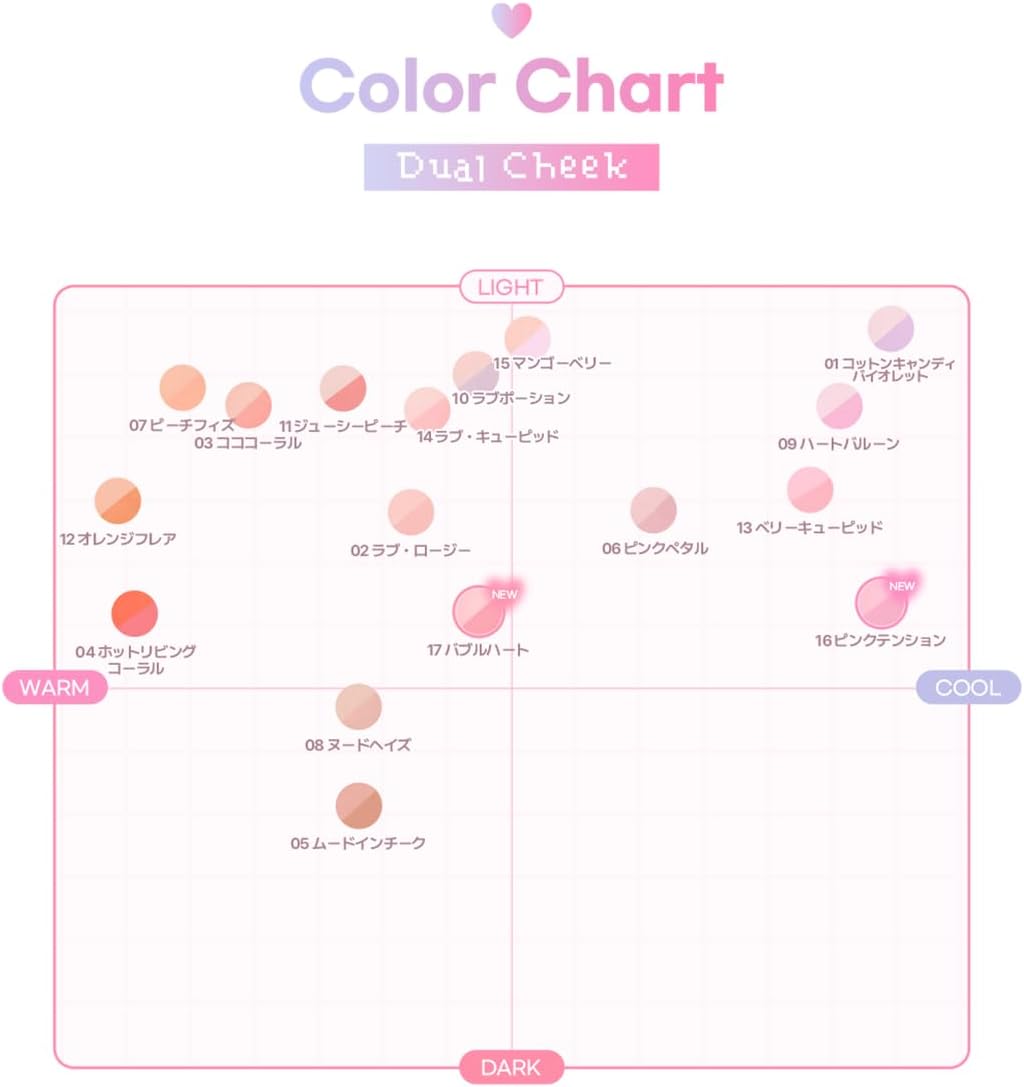This screenshot has height=1087, width=1024.
Task: Choose the 08 ヌードヘイズ swatch
Action: [x=358, y=708]
